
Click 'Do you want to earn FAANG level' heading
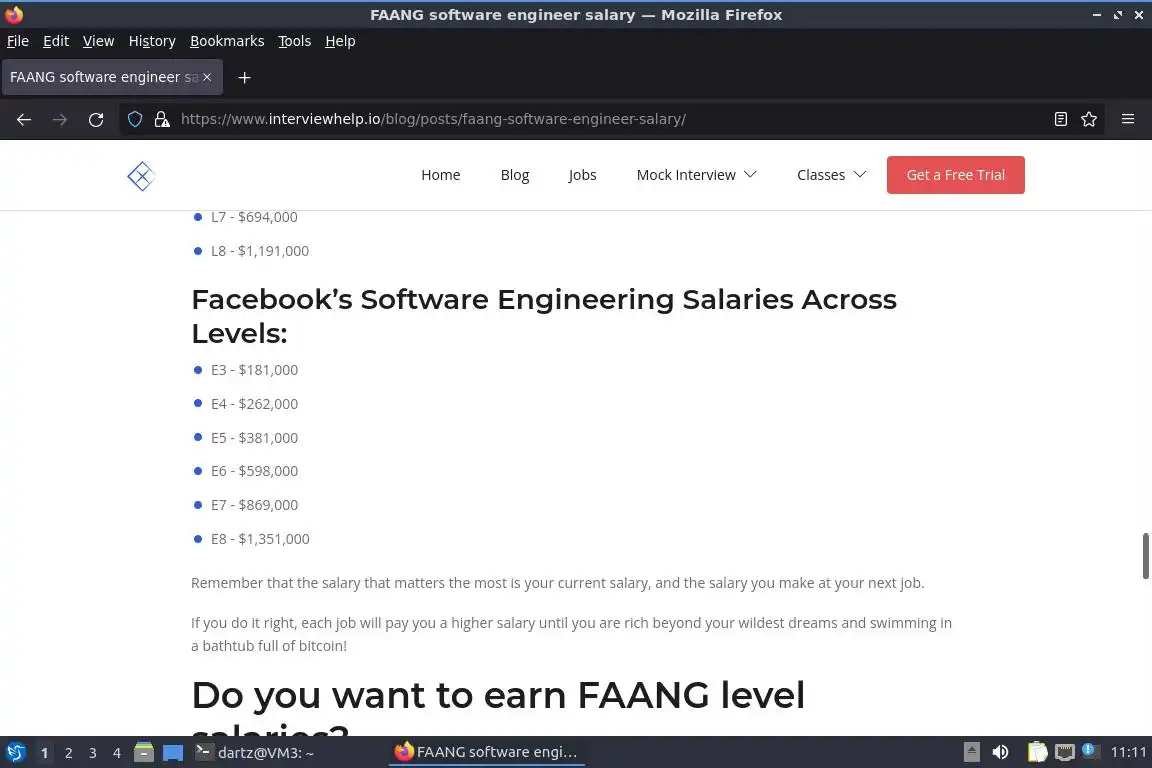click(x=498, y=695)
